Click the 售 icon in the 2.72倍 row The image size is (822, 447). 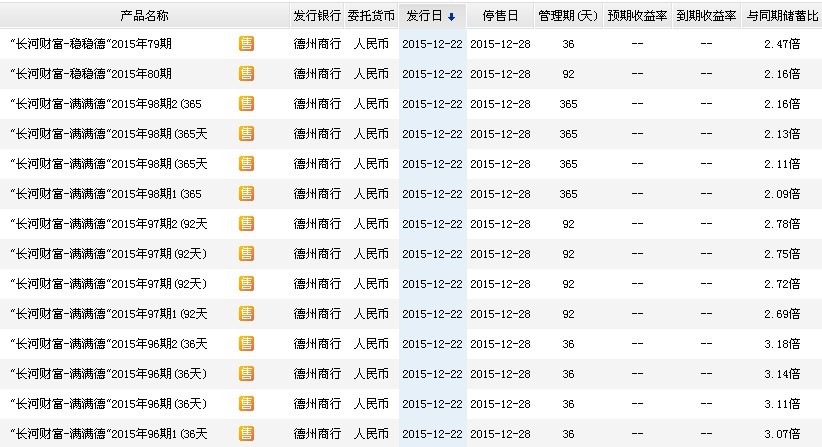[246, 284]
